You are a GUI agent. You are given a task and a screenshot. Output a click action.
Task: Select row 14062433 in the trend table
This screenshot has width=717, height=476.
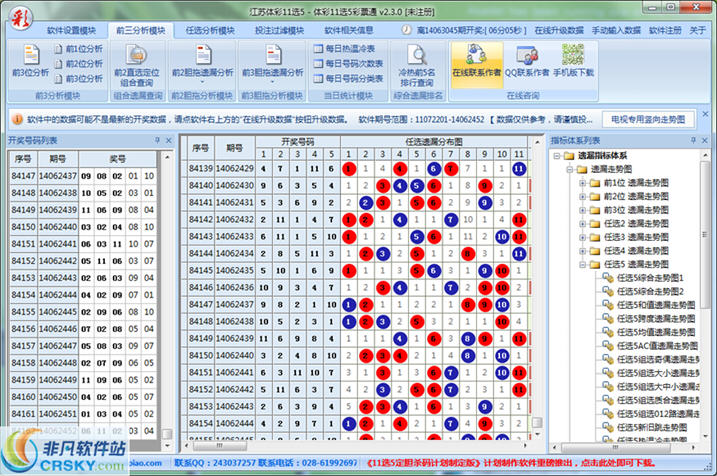point(356,236)
